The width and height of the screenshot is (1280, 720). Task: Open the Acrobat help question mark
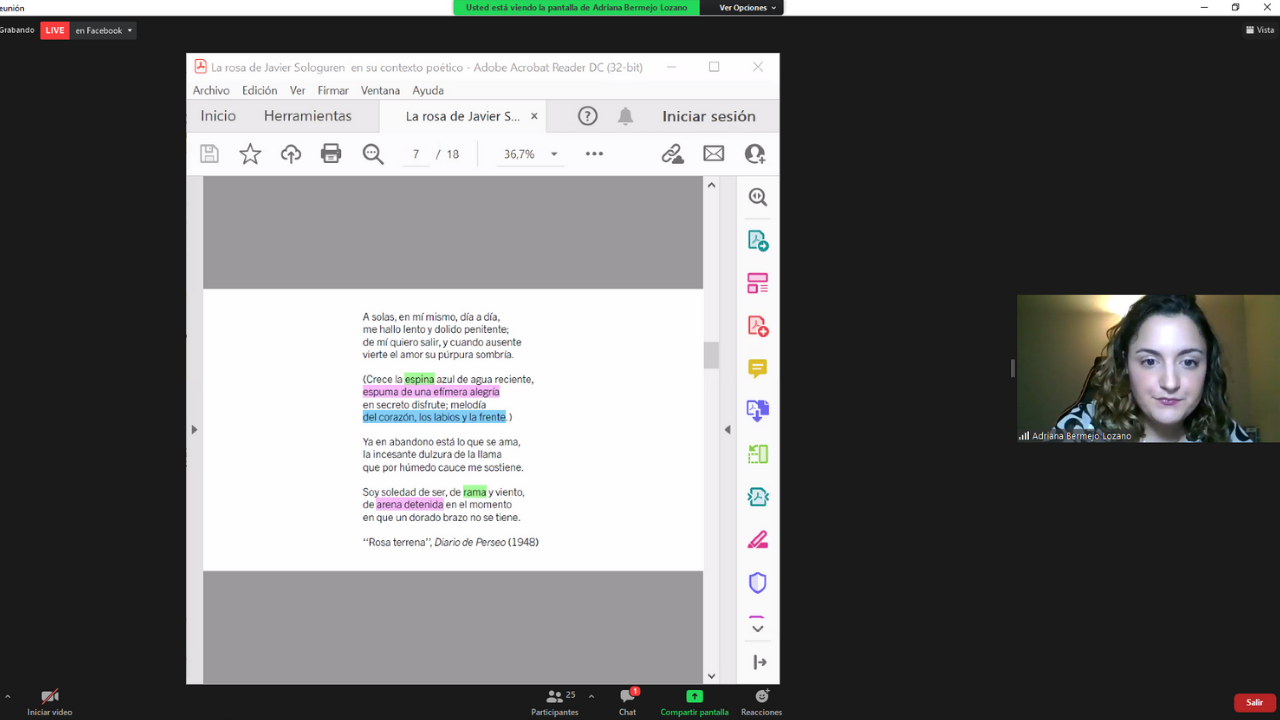click(x=588, y=116)
